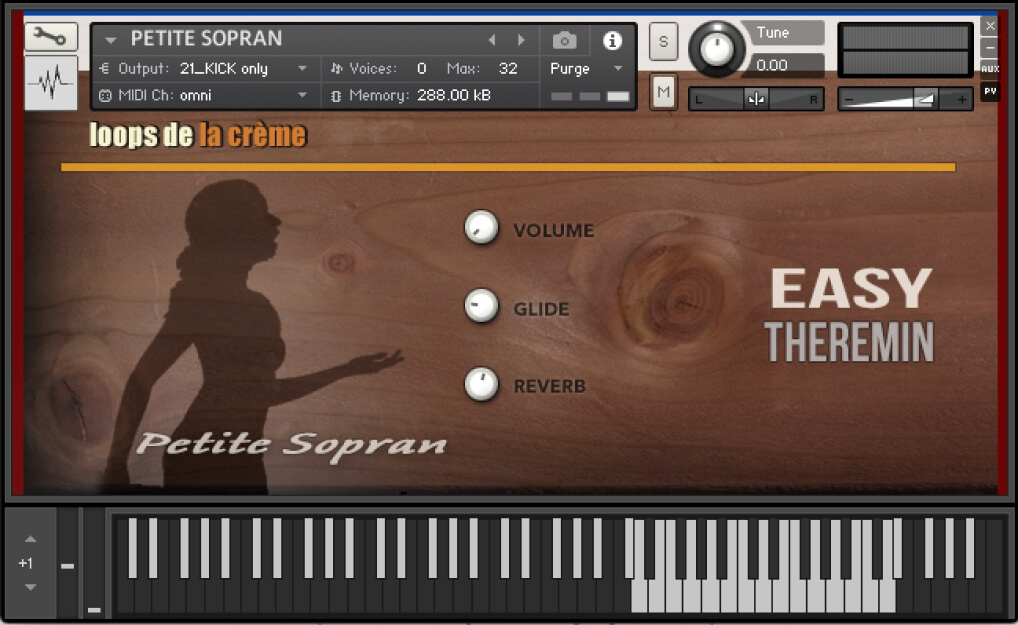Mute the instrument with M button

point(663,92)
